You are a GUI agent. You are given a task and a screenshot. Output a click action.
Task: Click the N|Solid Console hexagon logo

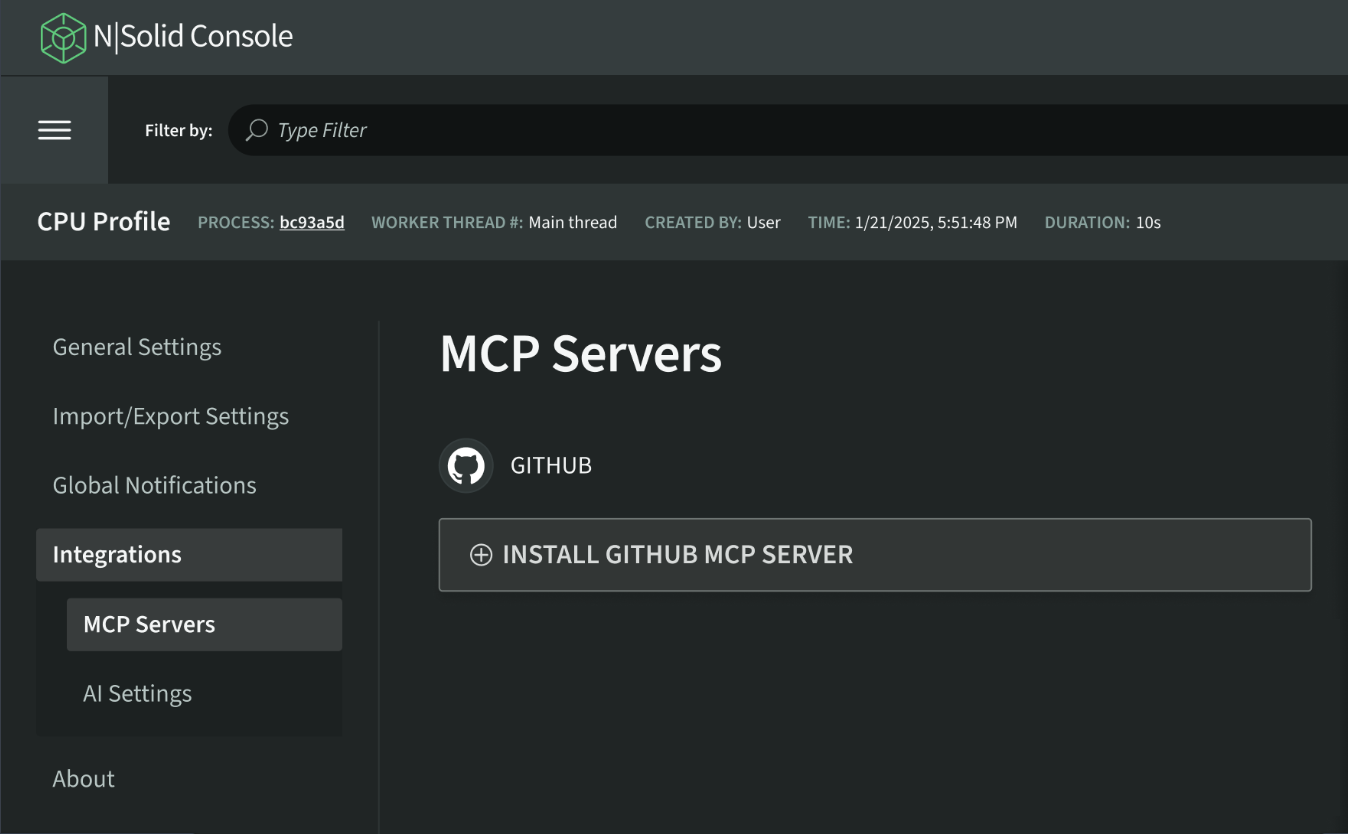point(62,36)
